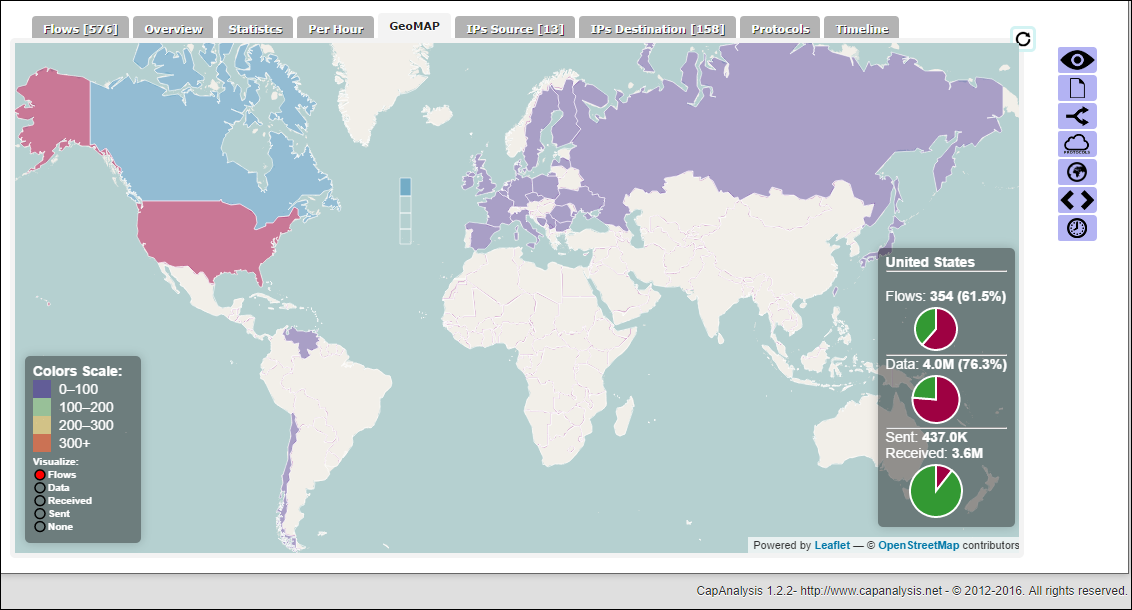The width and height of the screenshot is (1132, 610).
Task: Click the angle brackets icon
Action: point(1077,200)
